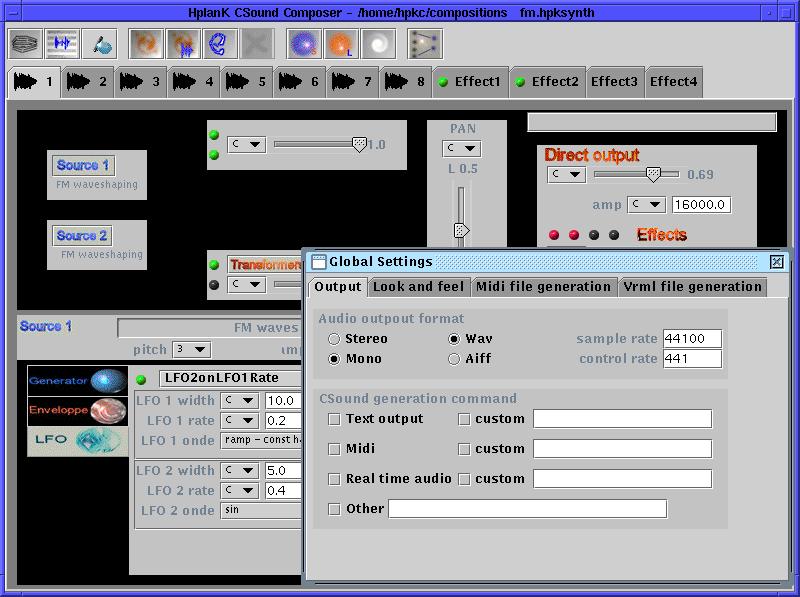Open the Generator panel icon
The image size is (800, 597).
[x=78, y=381]
